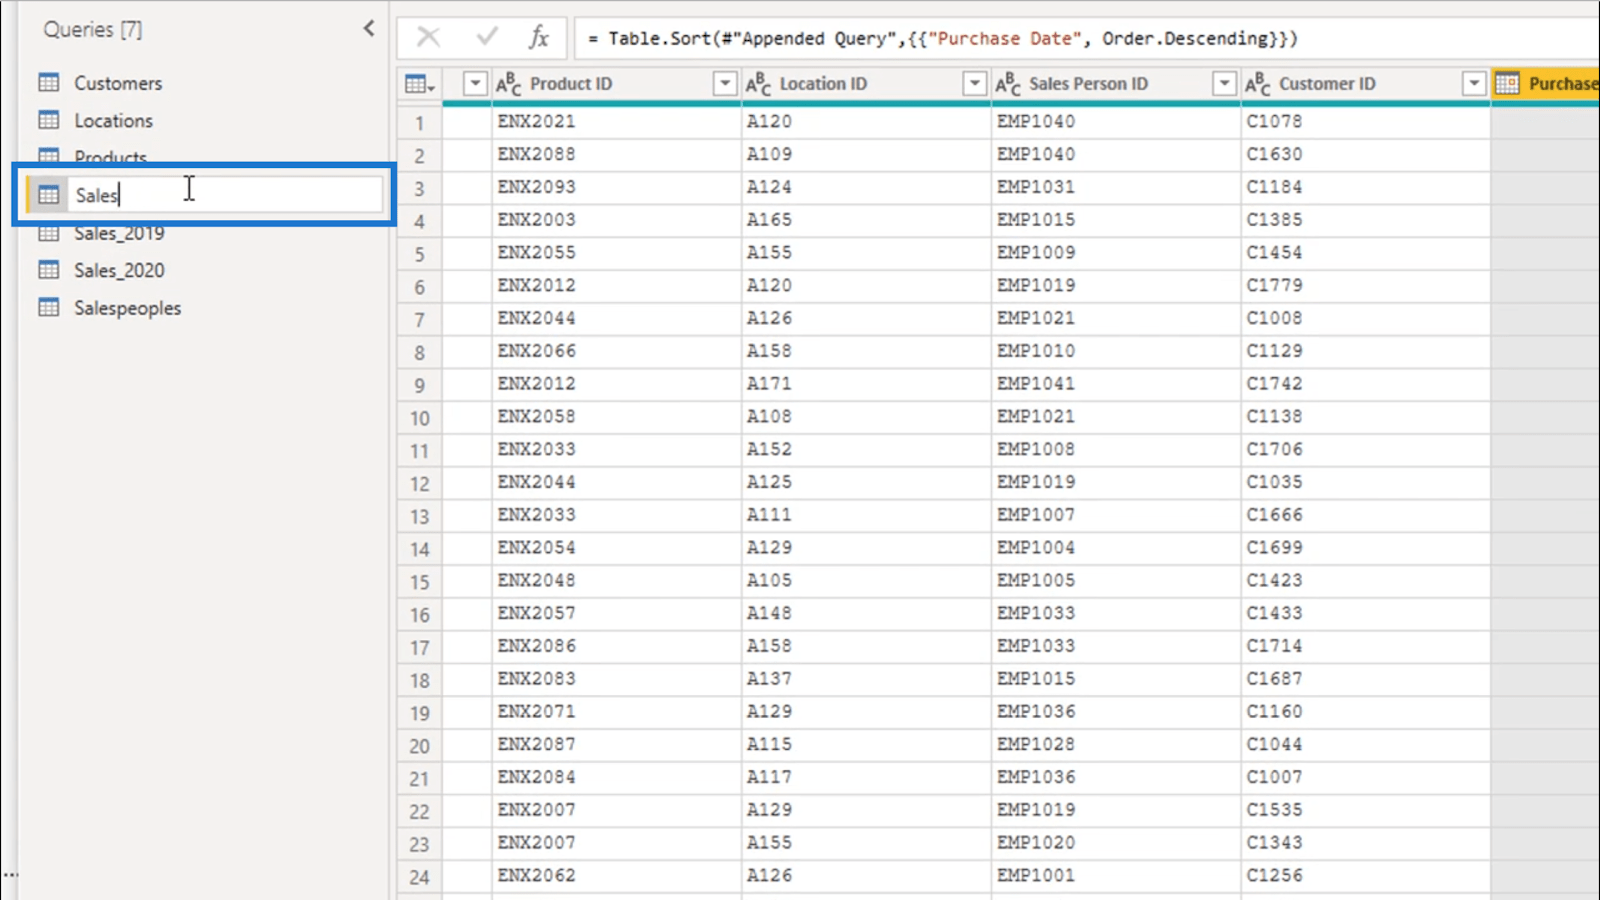Collapse the Queries pane with the chevron

pos(369,28)
